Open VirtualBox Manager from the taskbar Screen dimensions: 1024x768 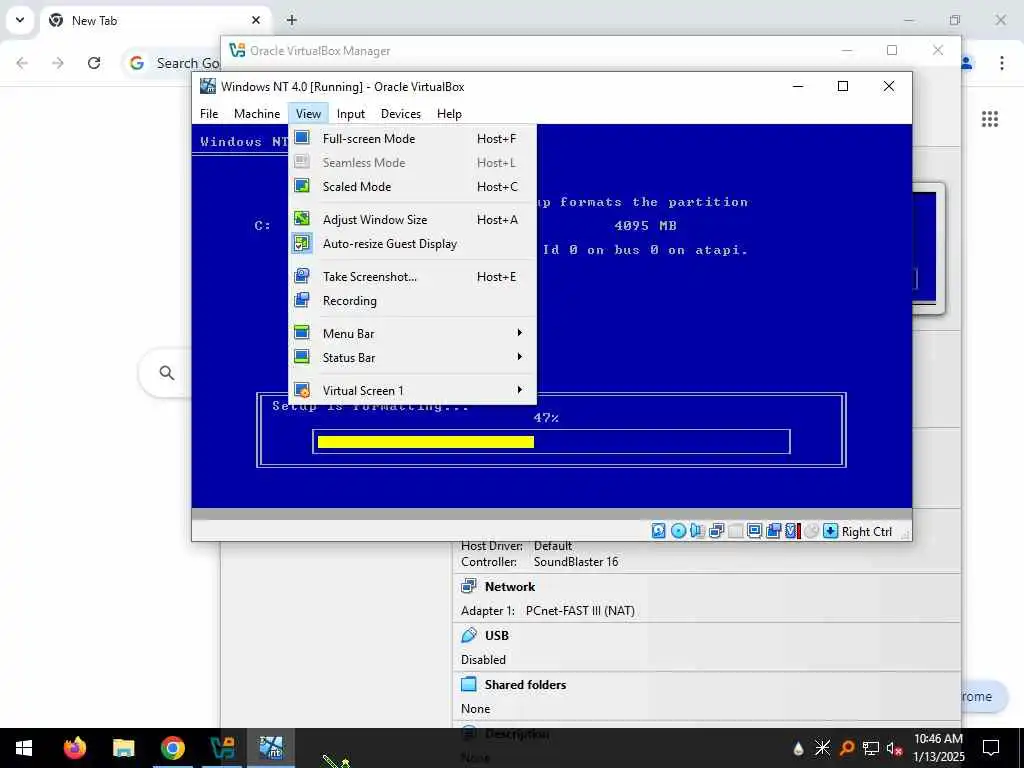pyautogui.click(x=222, y=748)
